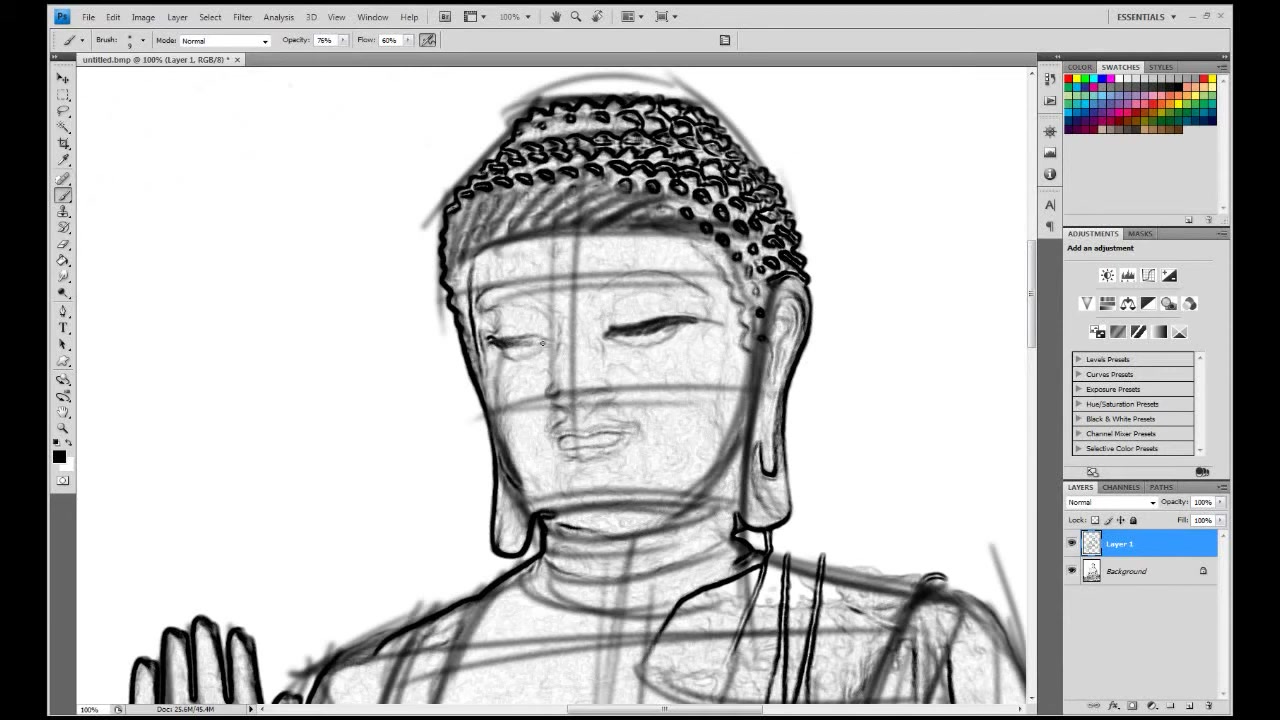Open the Layer menu
The width and height of the screenshot is (1280, 720).
[x=177, y=17]
